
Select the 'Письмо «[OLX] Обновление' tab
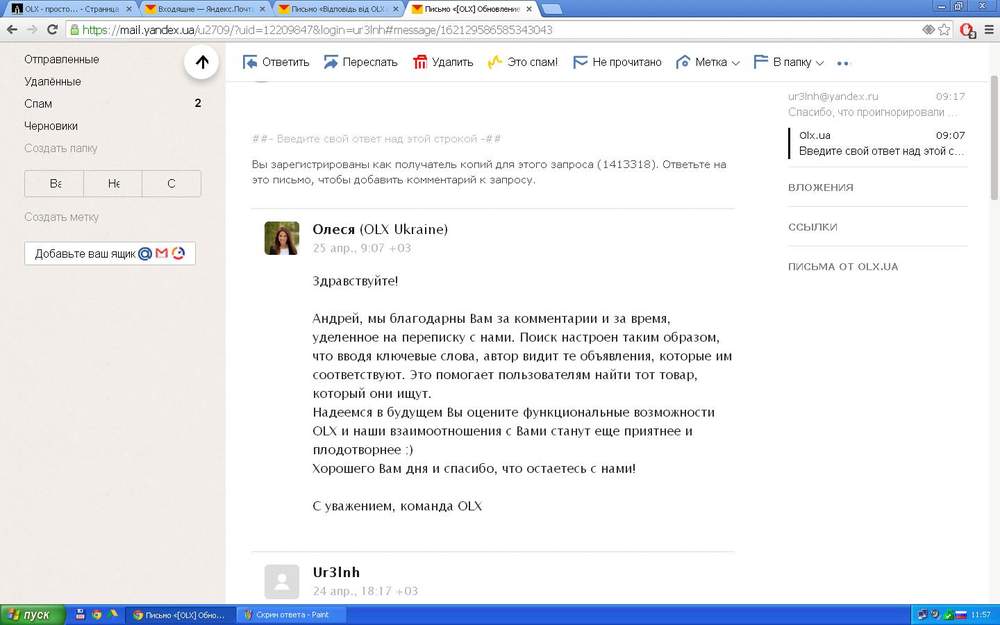coord(472,9)
